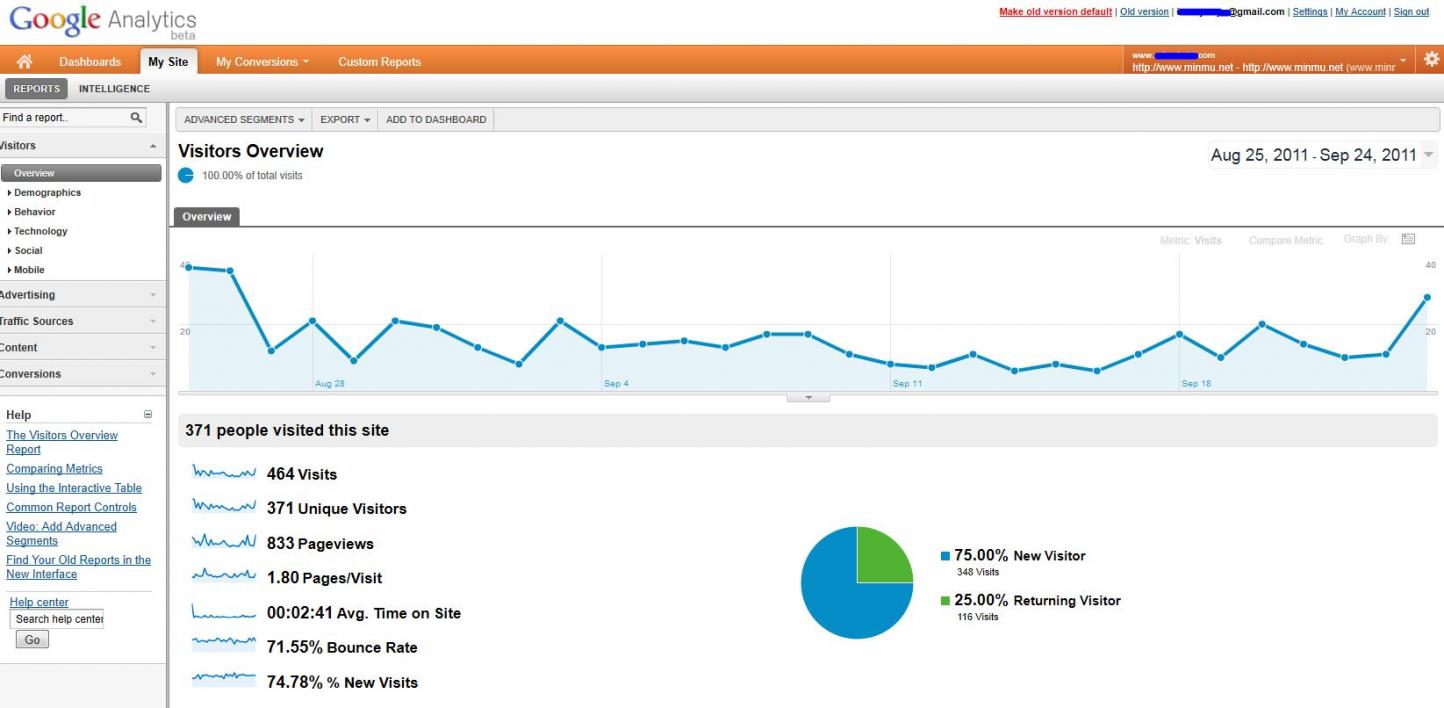Select Overview in Visitors sidebar
The image size is (1444, 708).
click(x=81, y=173)
